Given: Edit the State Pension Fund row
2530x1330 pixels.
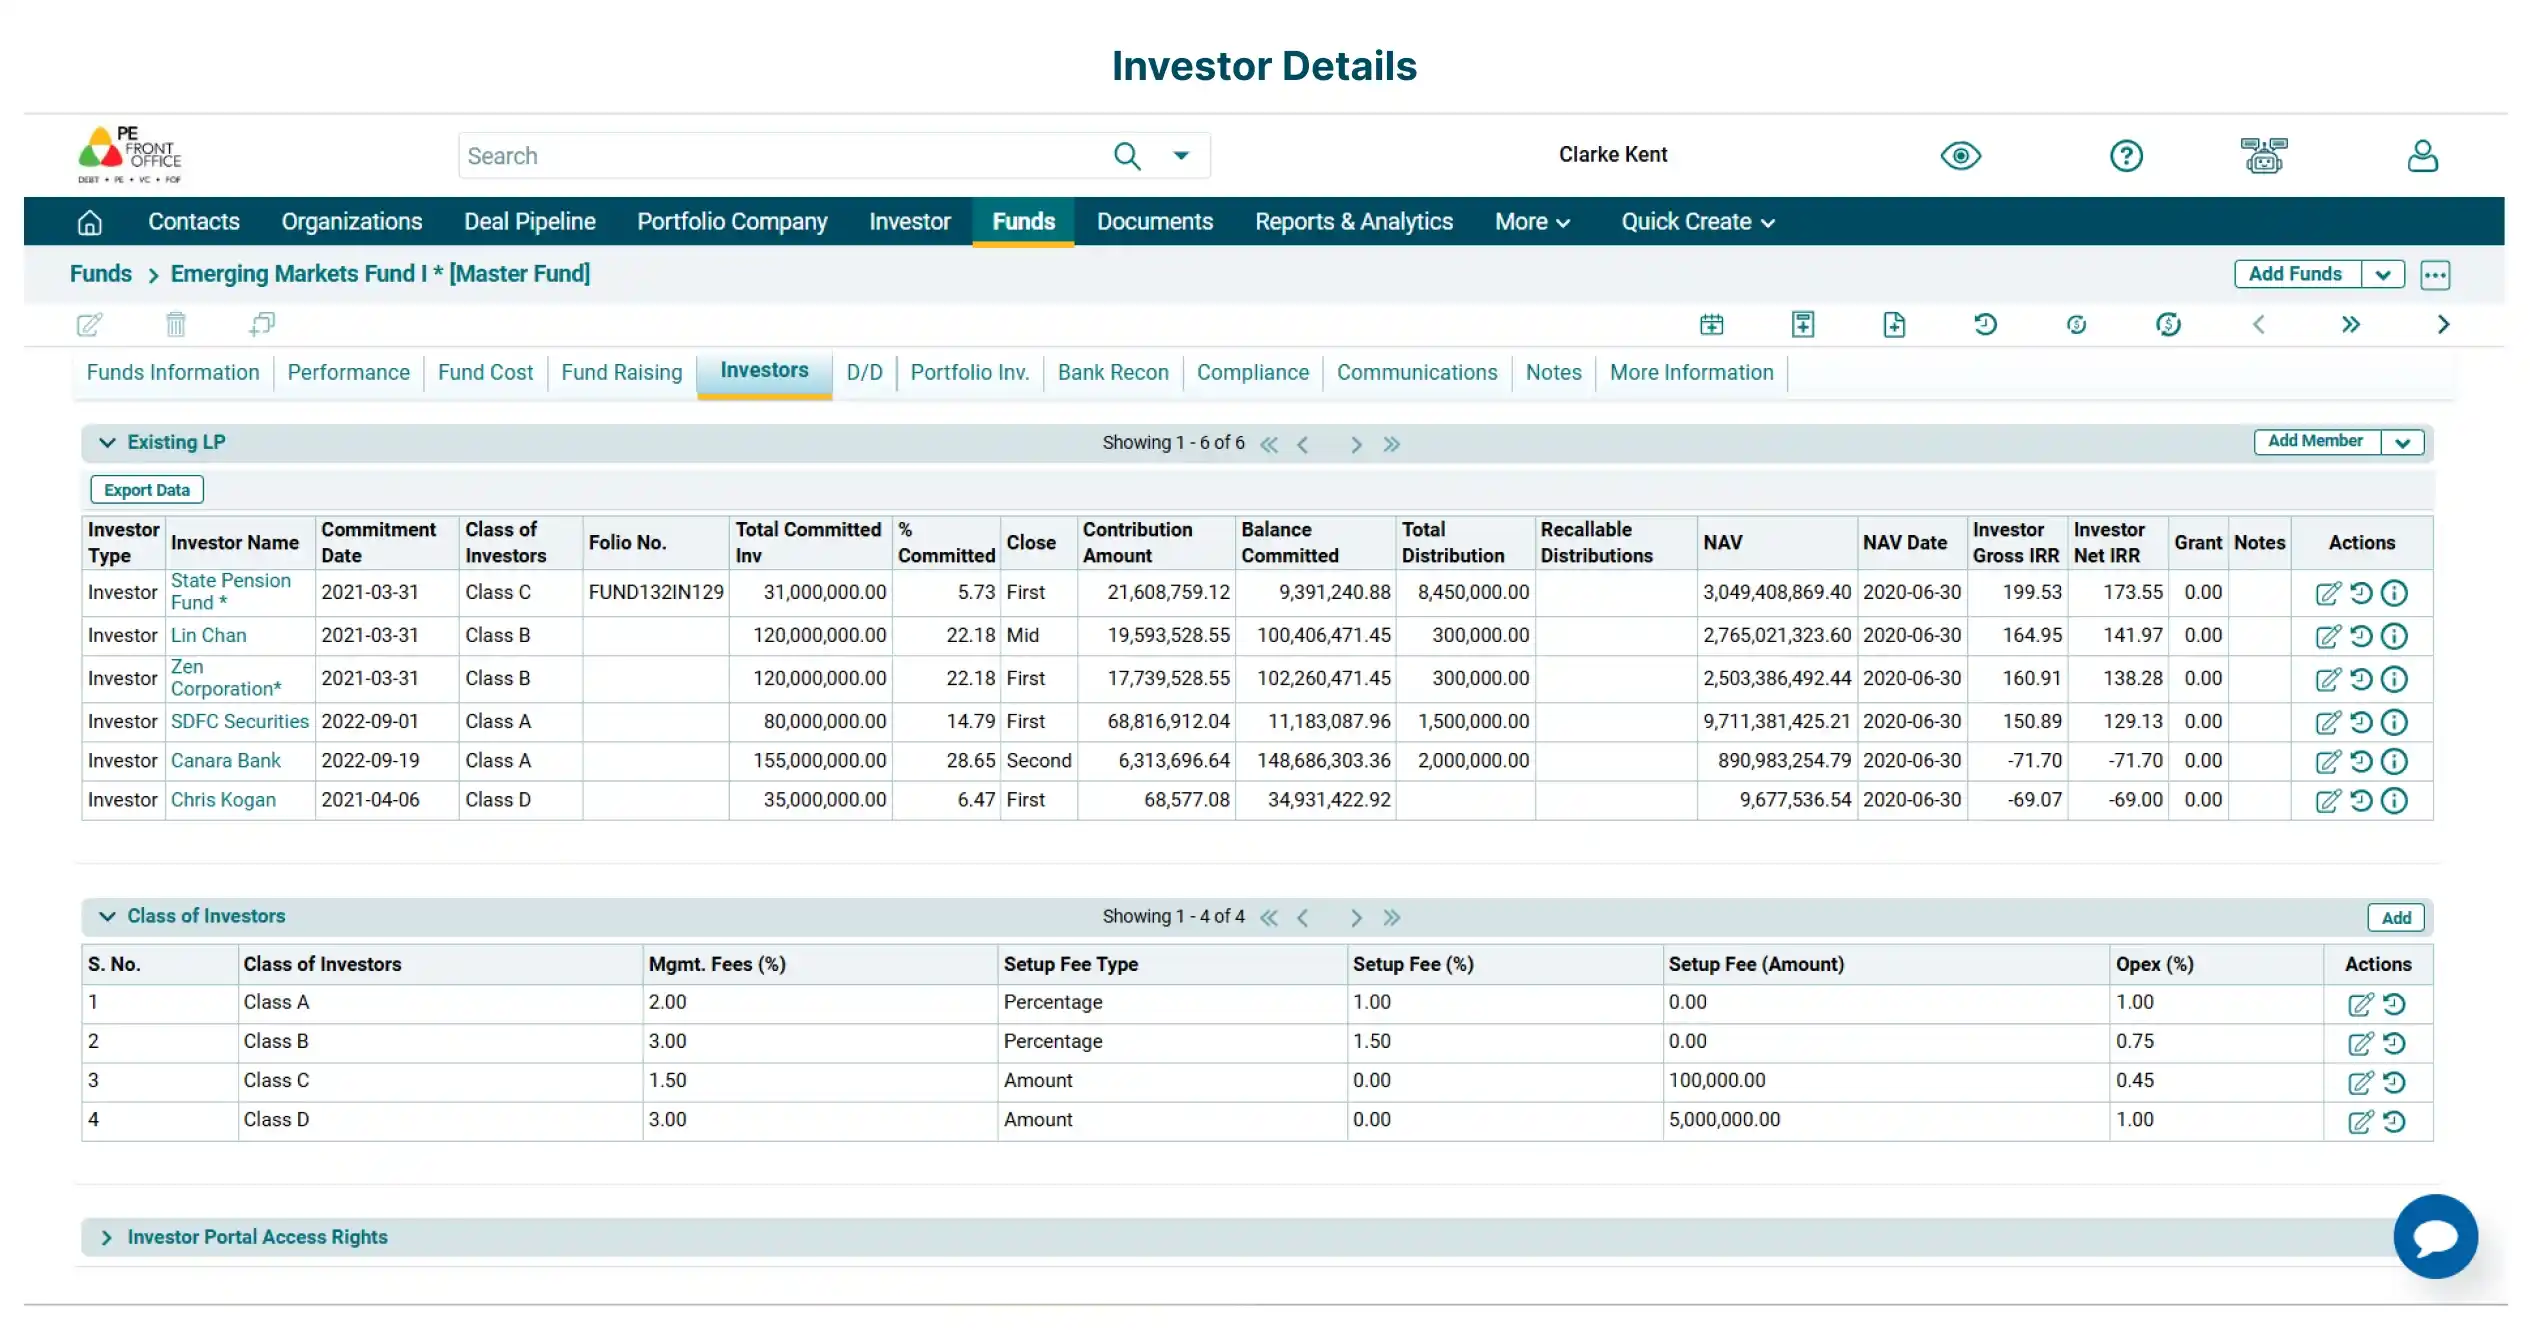Looking at the screenshot, I should pyautogui.click(x=2328, y=593).
